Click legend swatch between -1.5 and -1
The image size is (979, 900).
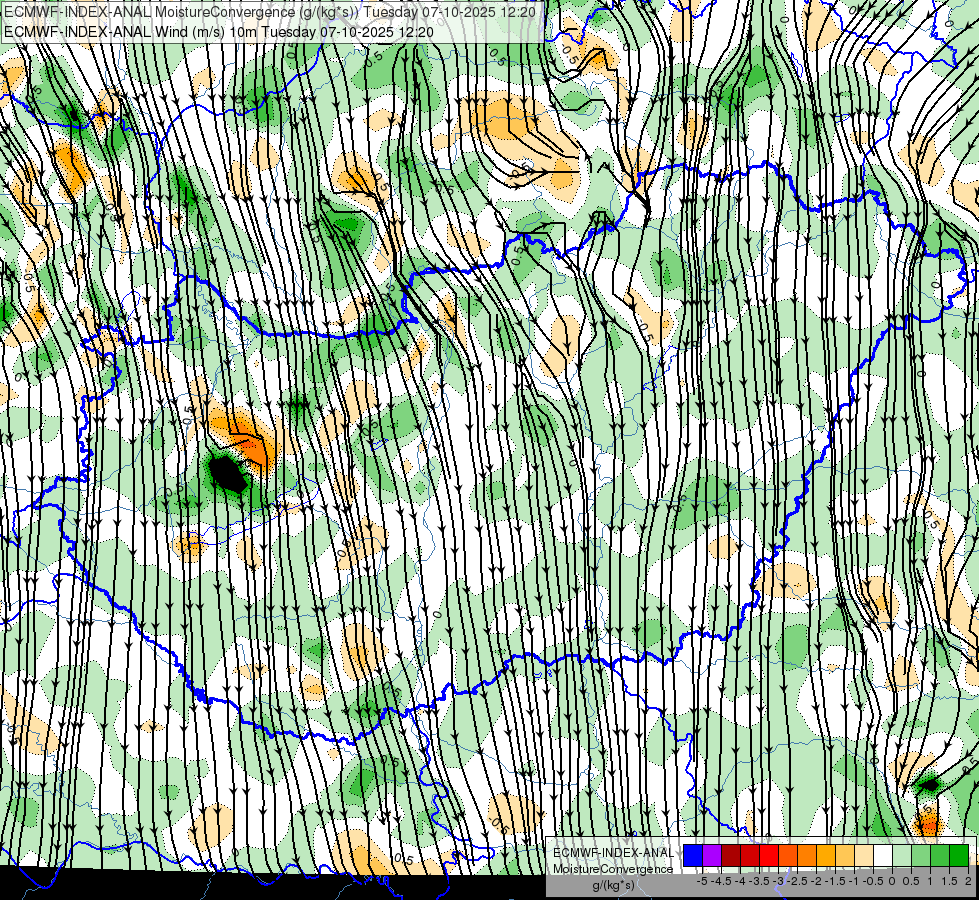click(x=845, y=855)
